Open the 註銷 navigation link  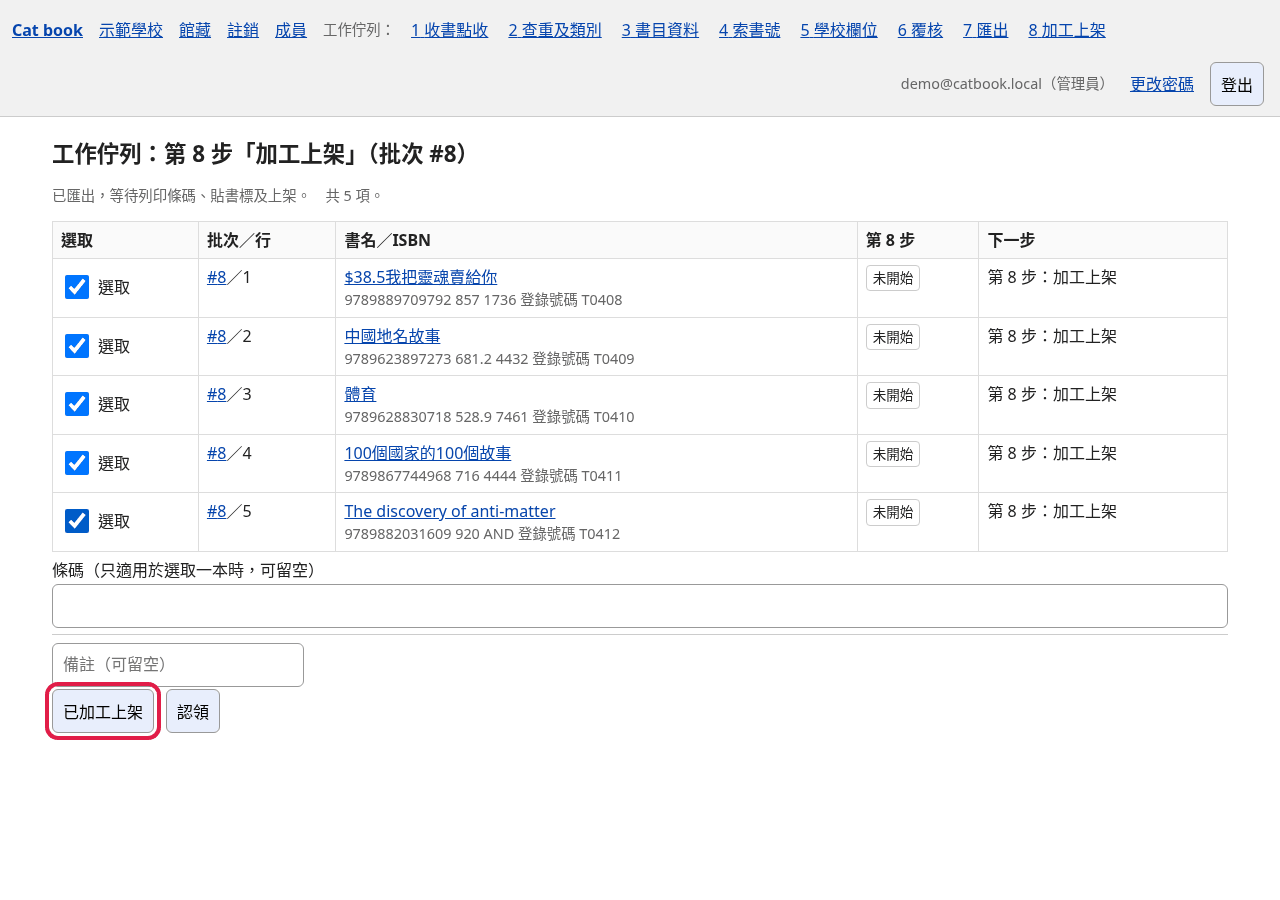click(x=243, y=30)
